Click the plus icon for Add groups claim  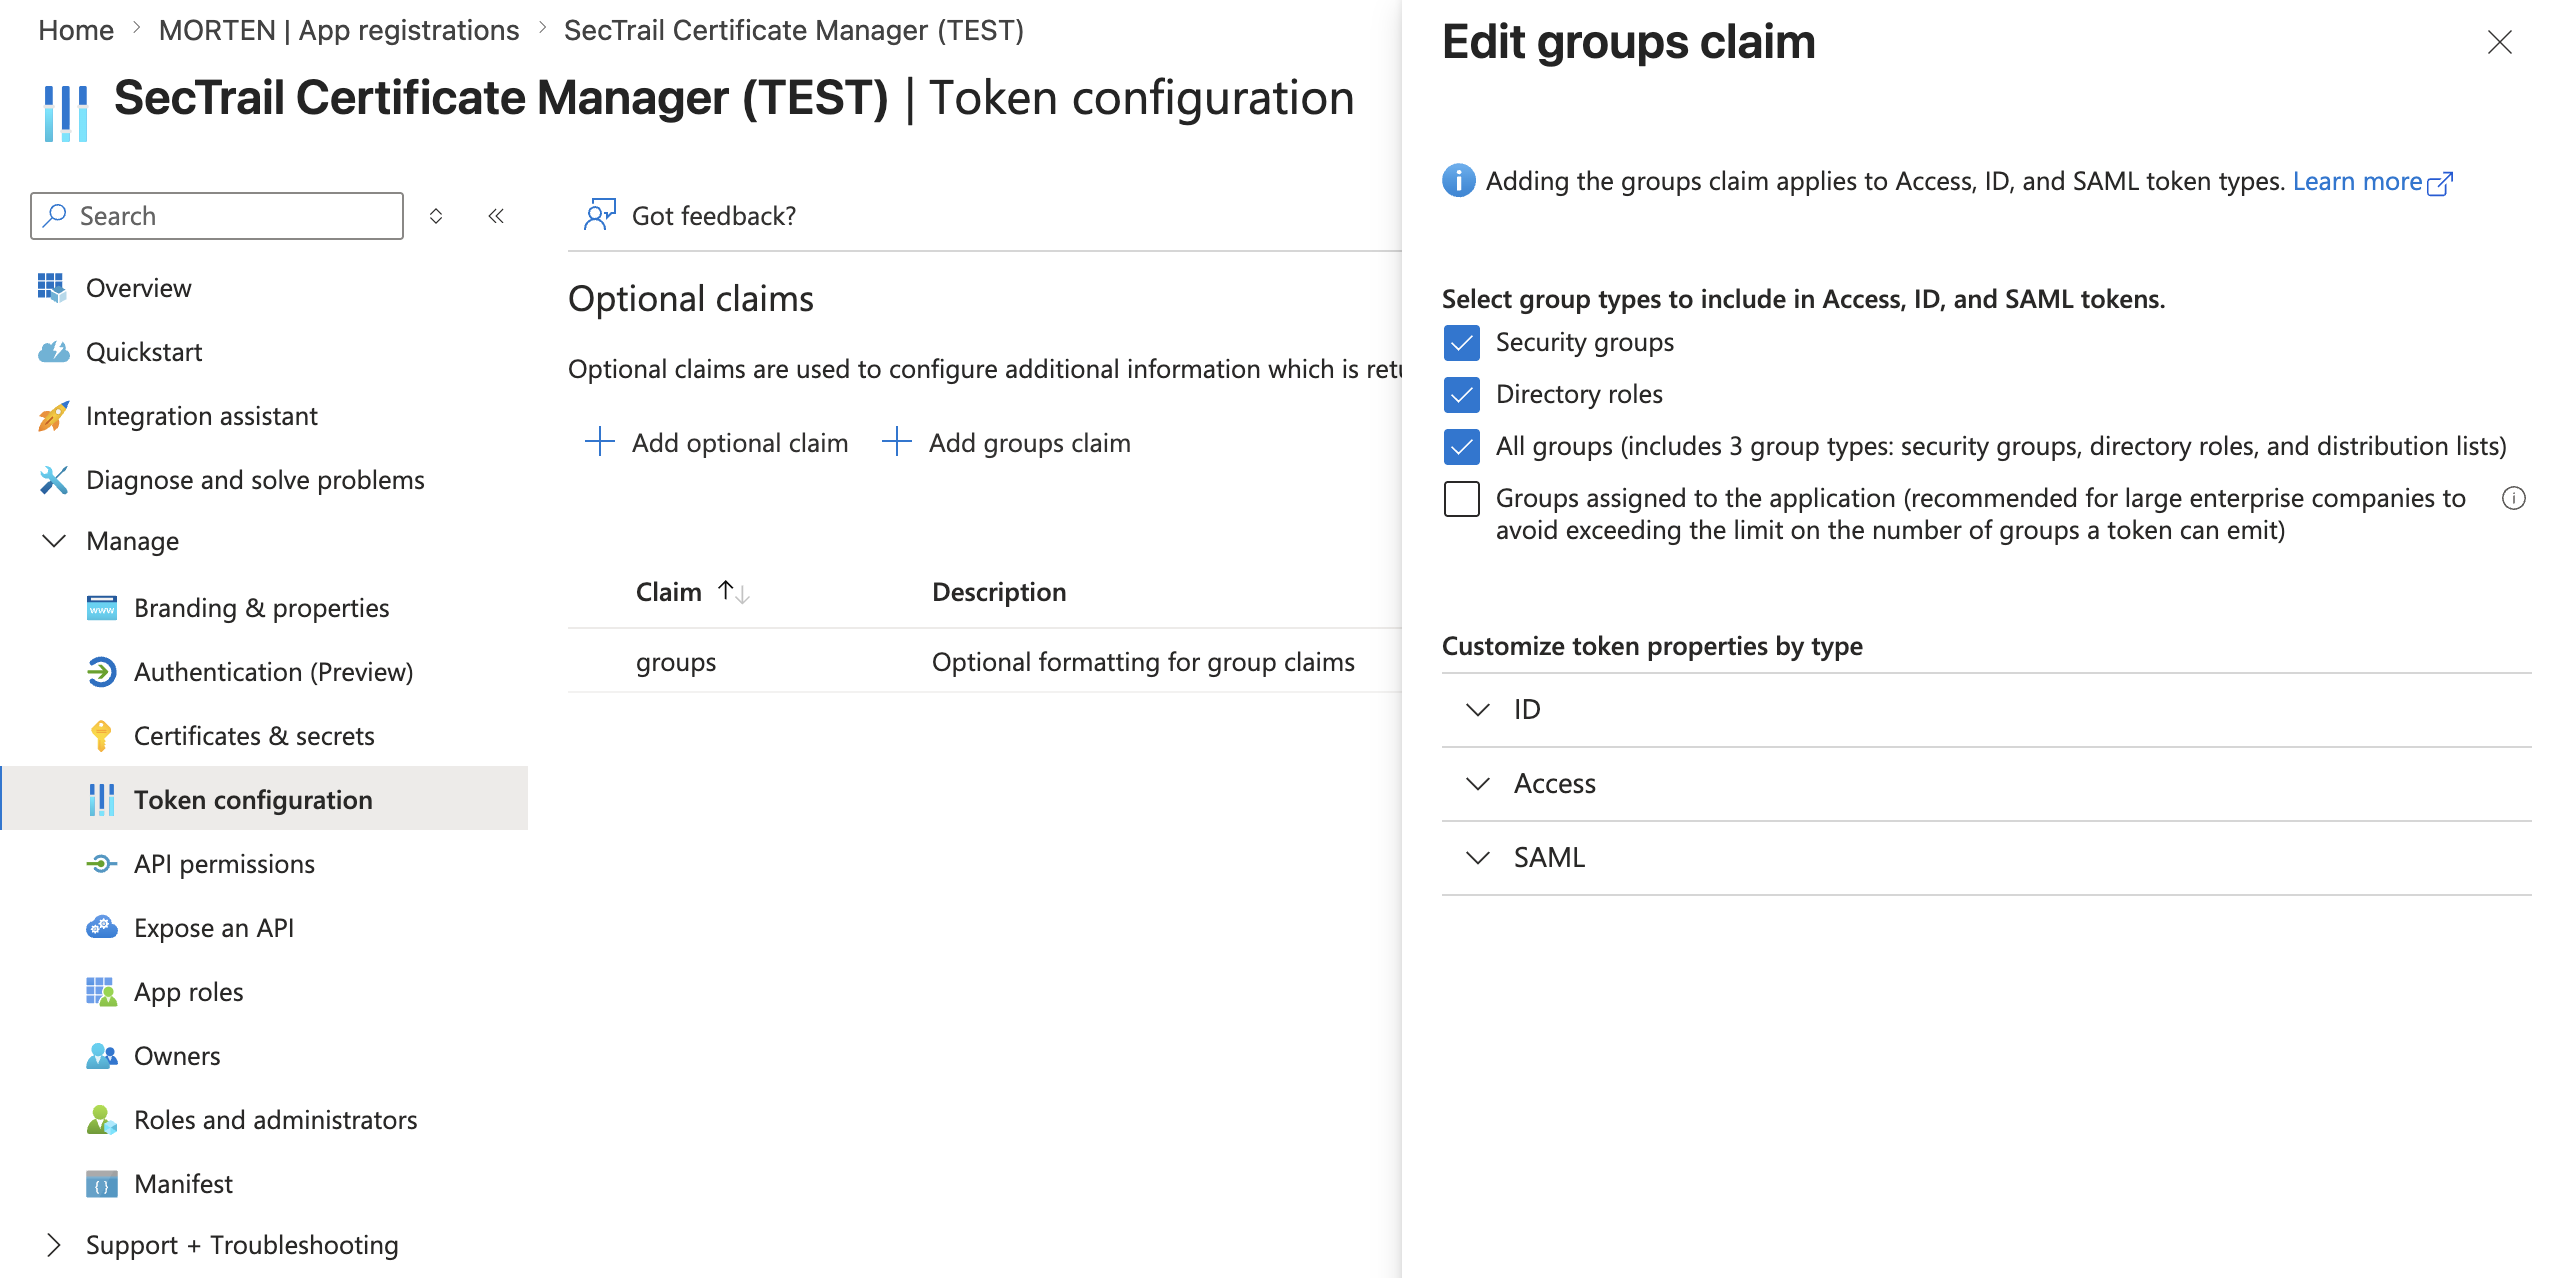896,442
